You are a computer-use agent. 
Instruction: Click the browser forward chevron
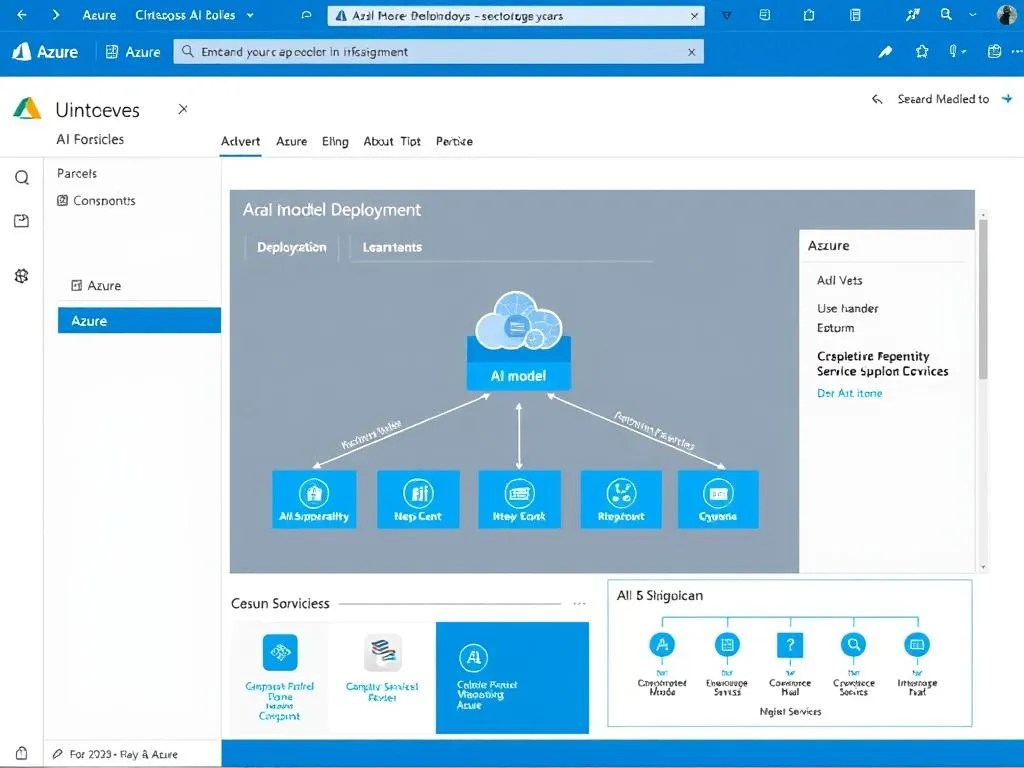point(56,15)
